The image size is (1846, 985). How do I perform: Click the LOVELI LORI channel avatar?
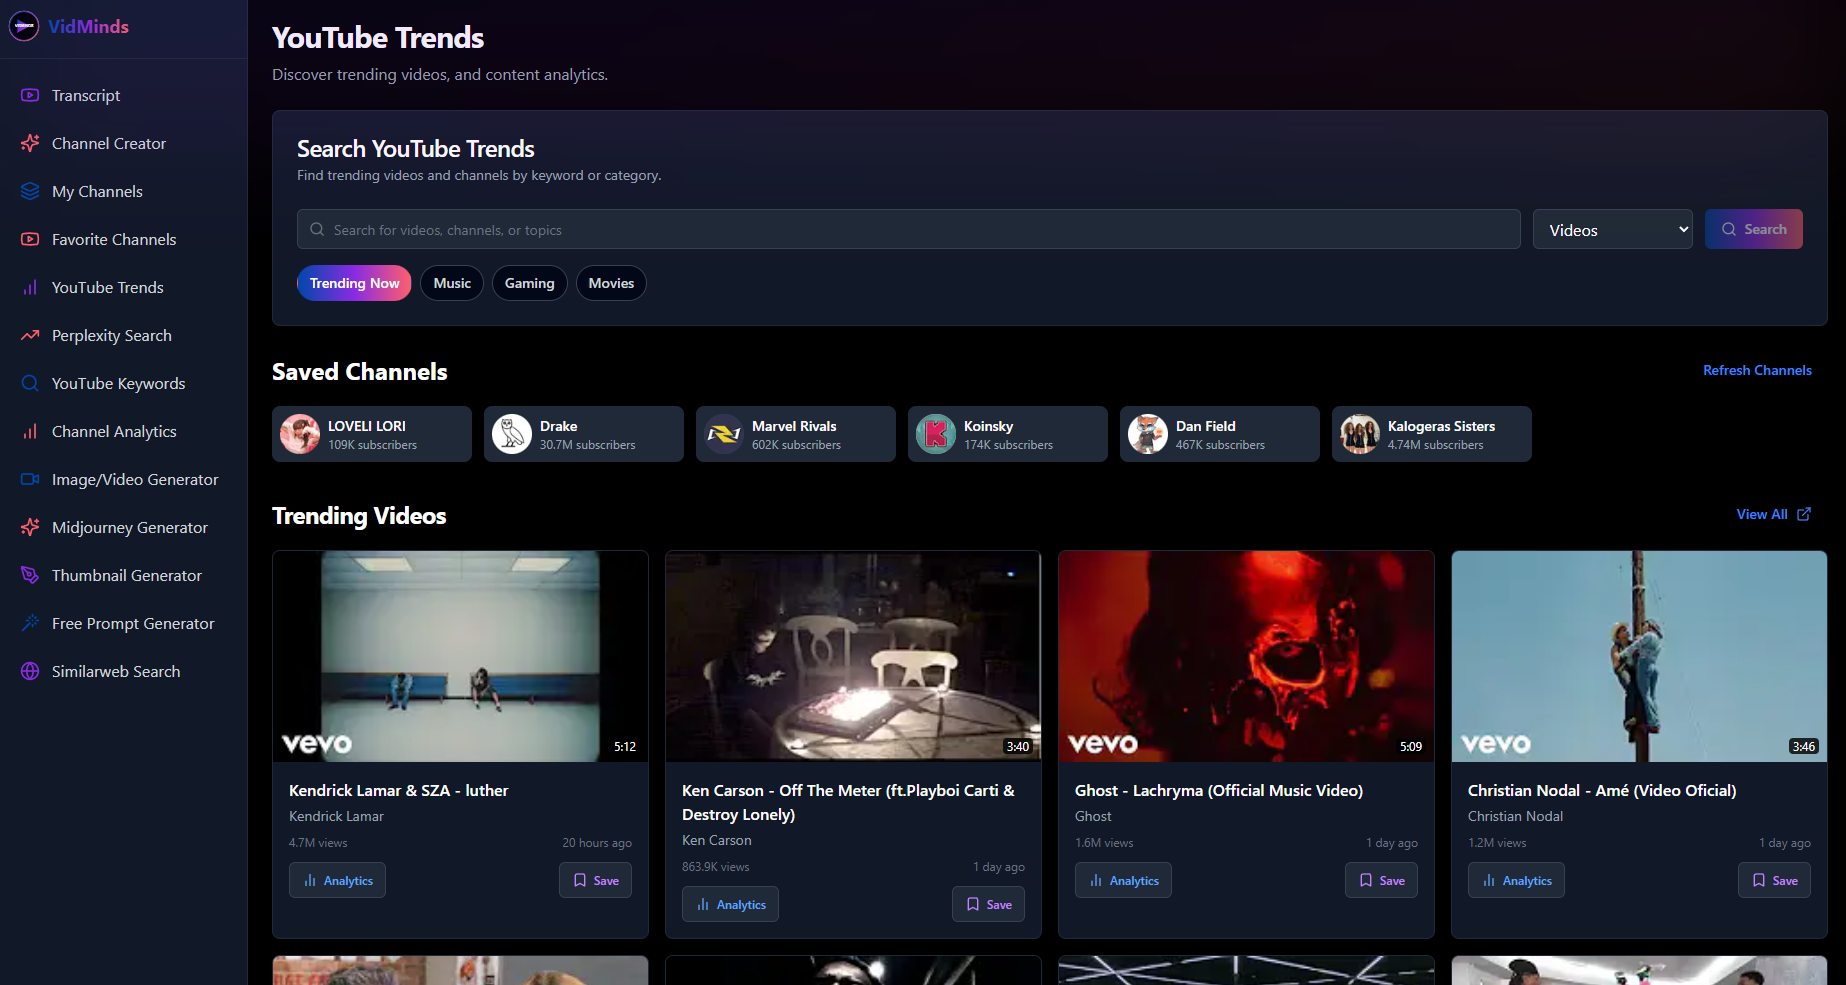pyautogui.click(x=300, y=434)
